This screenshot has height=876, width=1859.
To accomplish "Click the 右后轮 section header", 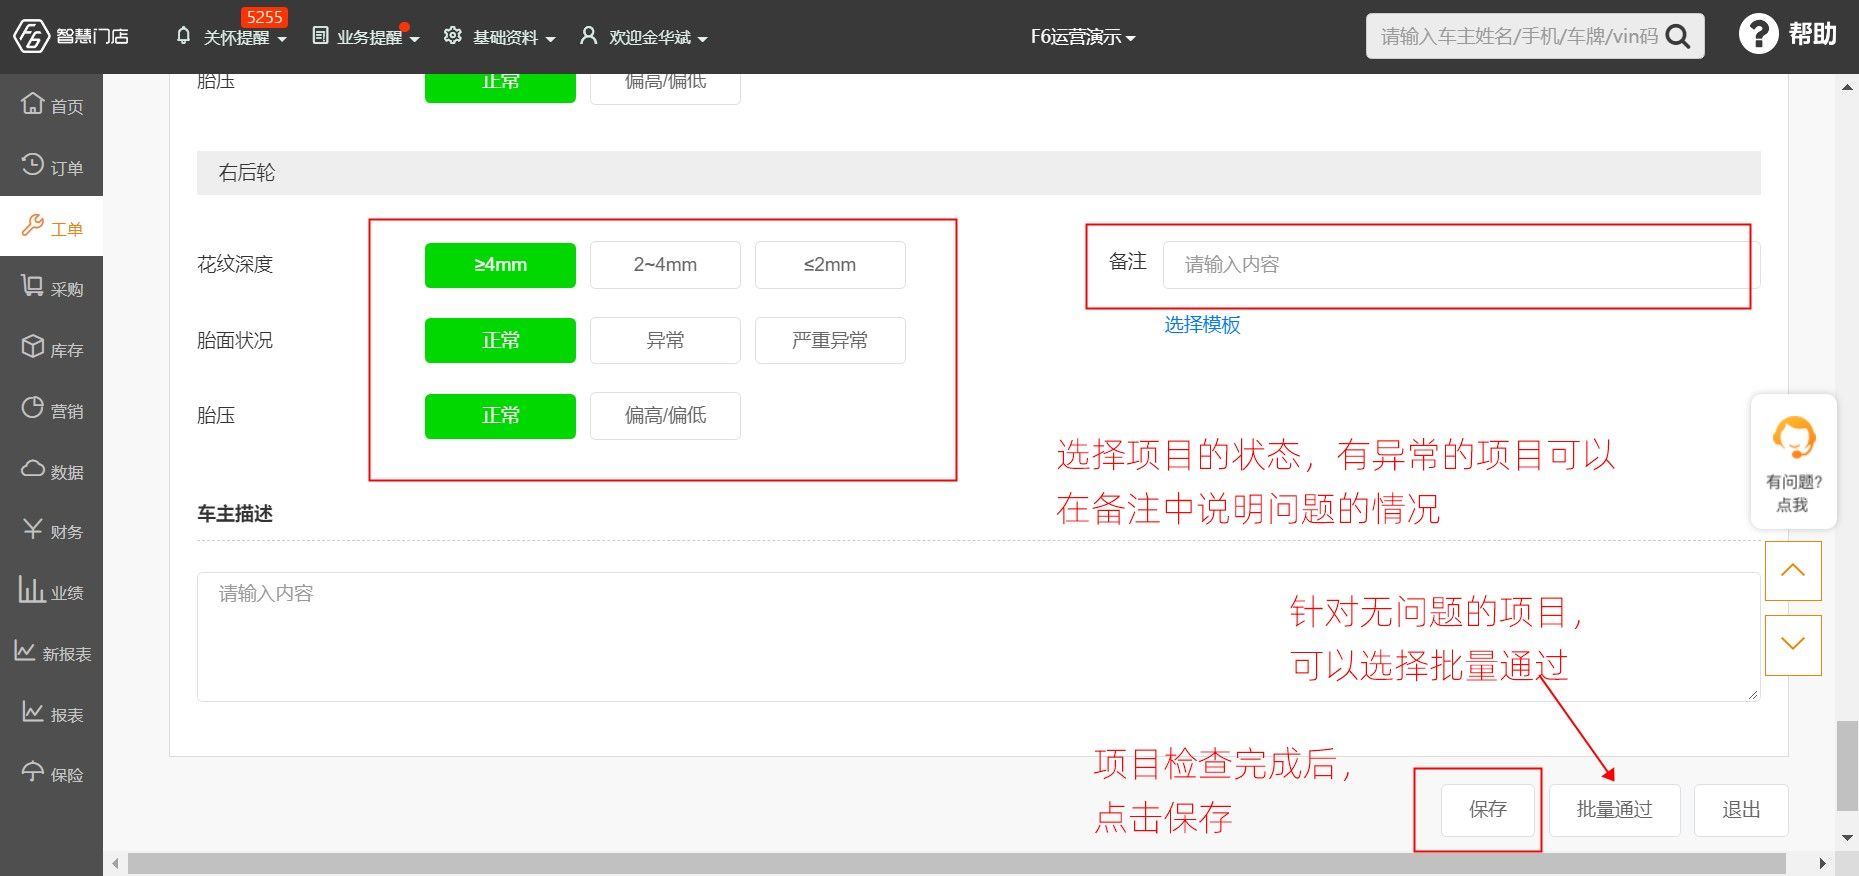I will coord(978,173).
